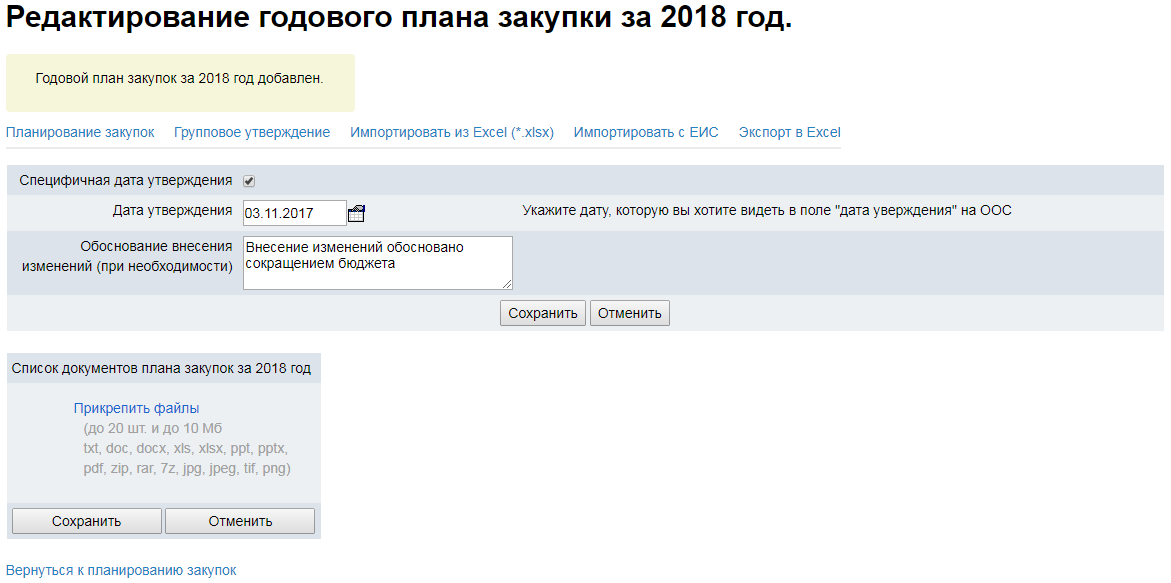
Task: Click the Дата утверждения date field
Action: click(x=294, y=213)
